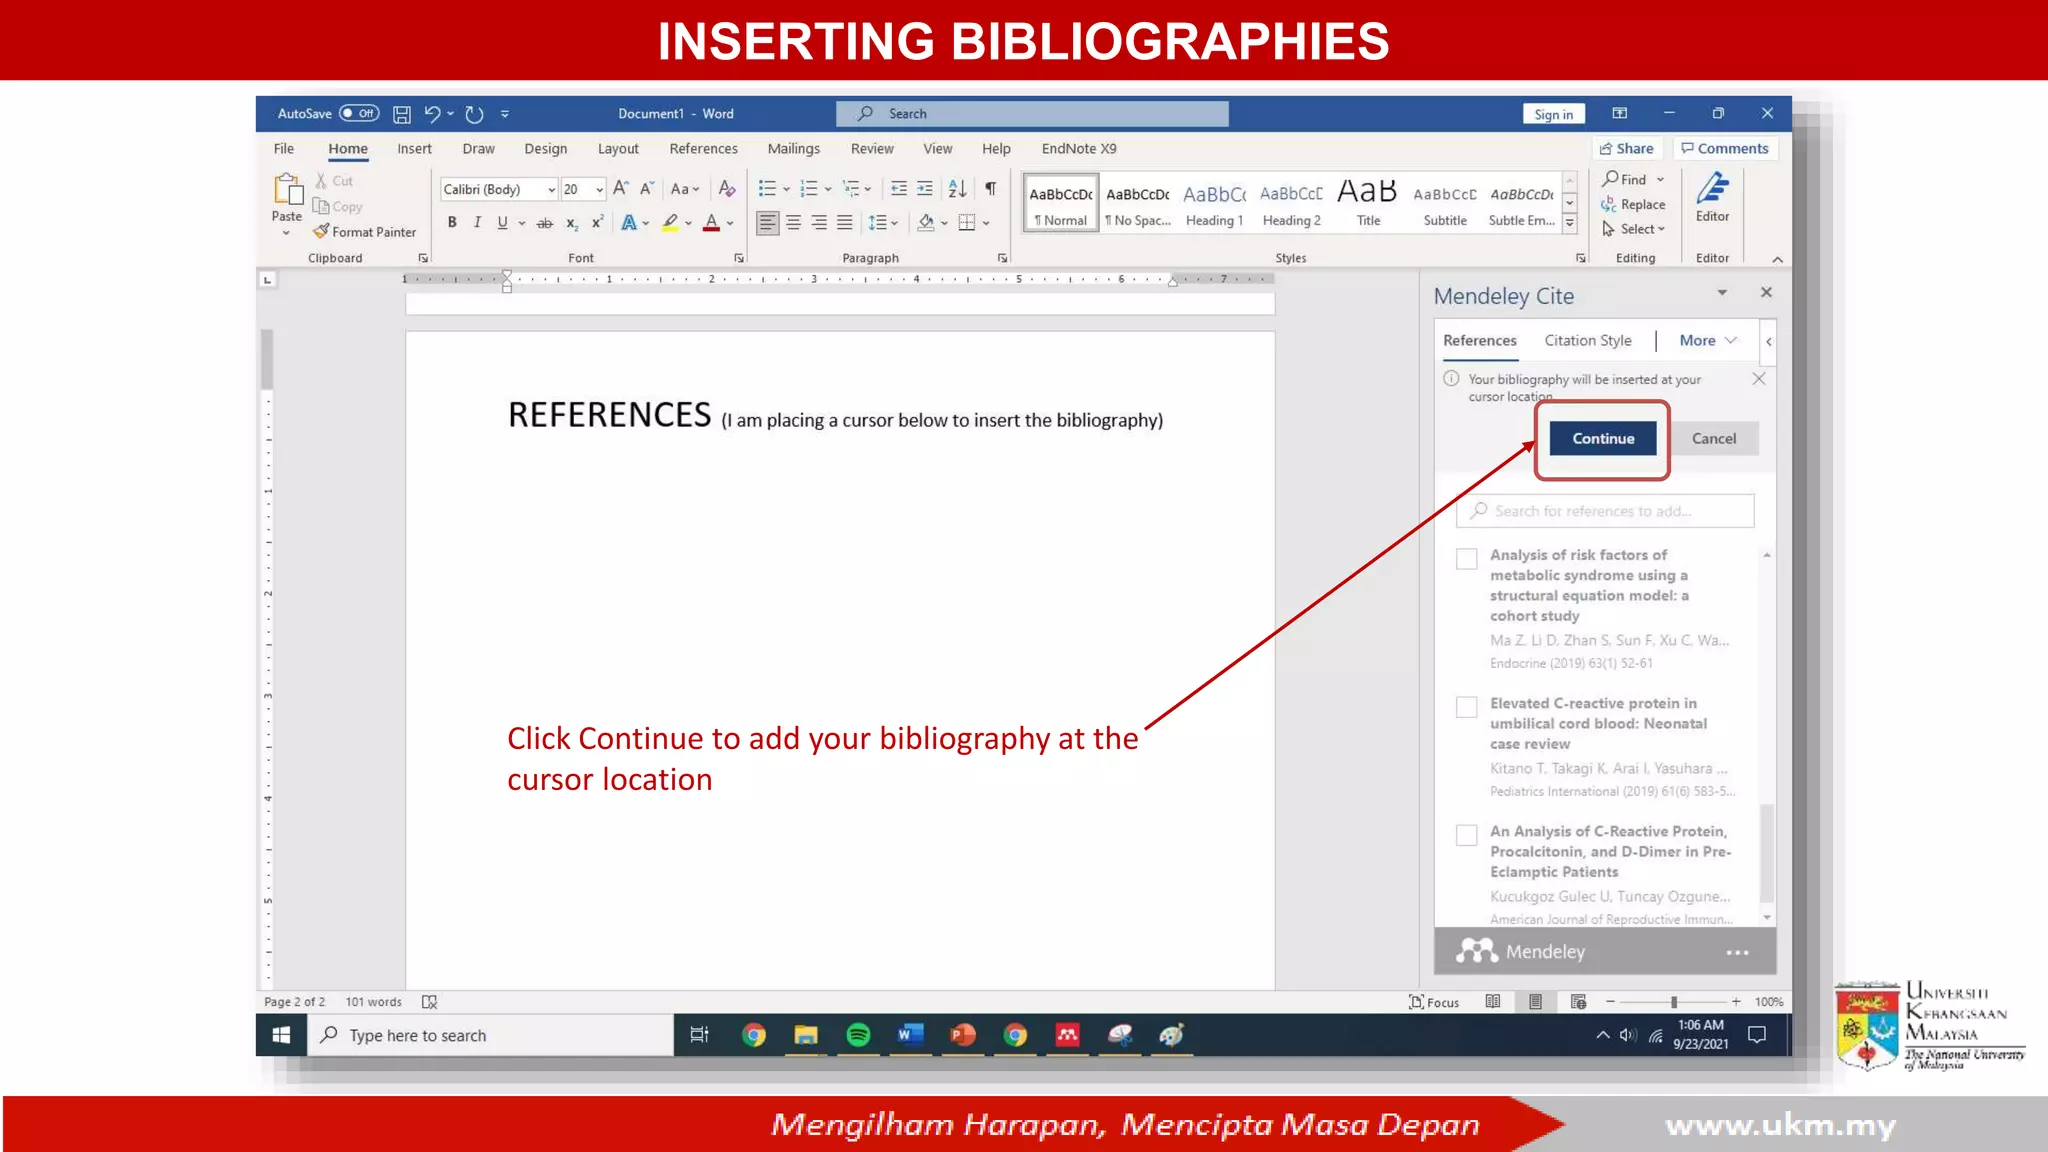Open the Find dropdown arrow
This screenshot has height=1152, width=2048.
tap(1660, 180)
